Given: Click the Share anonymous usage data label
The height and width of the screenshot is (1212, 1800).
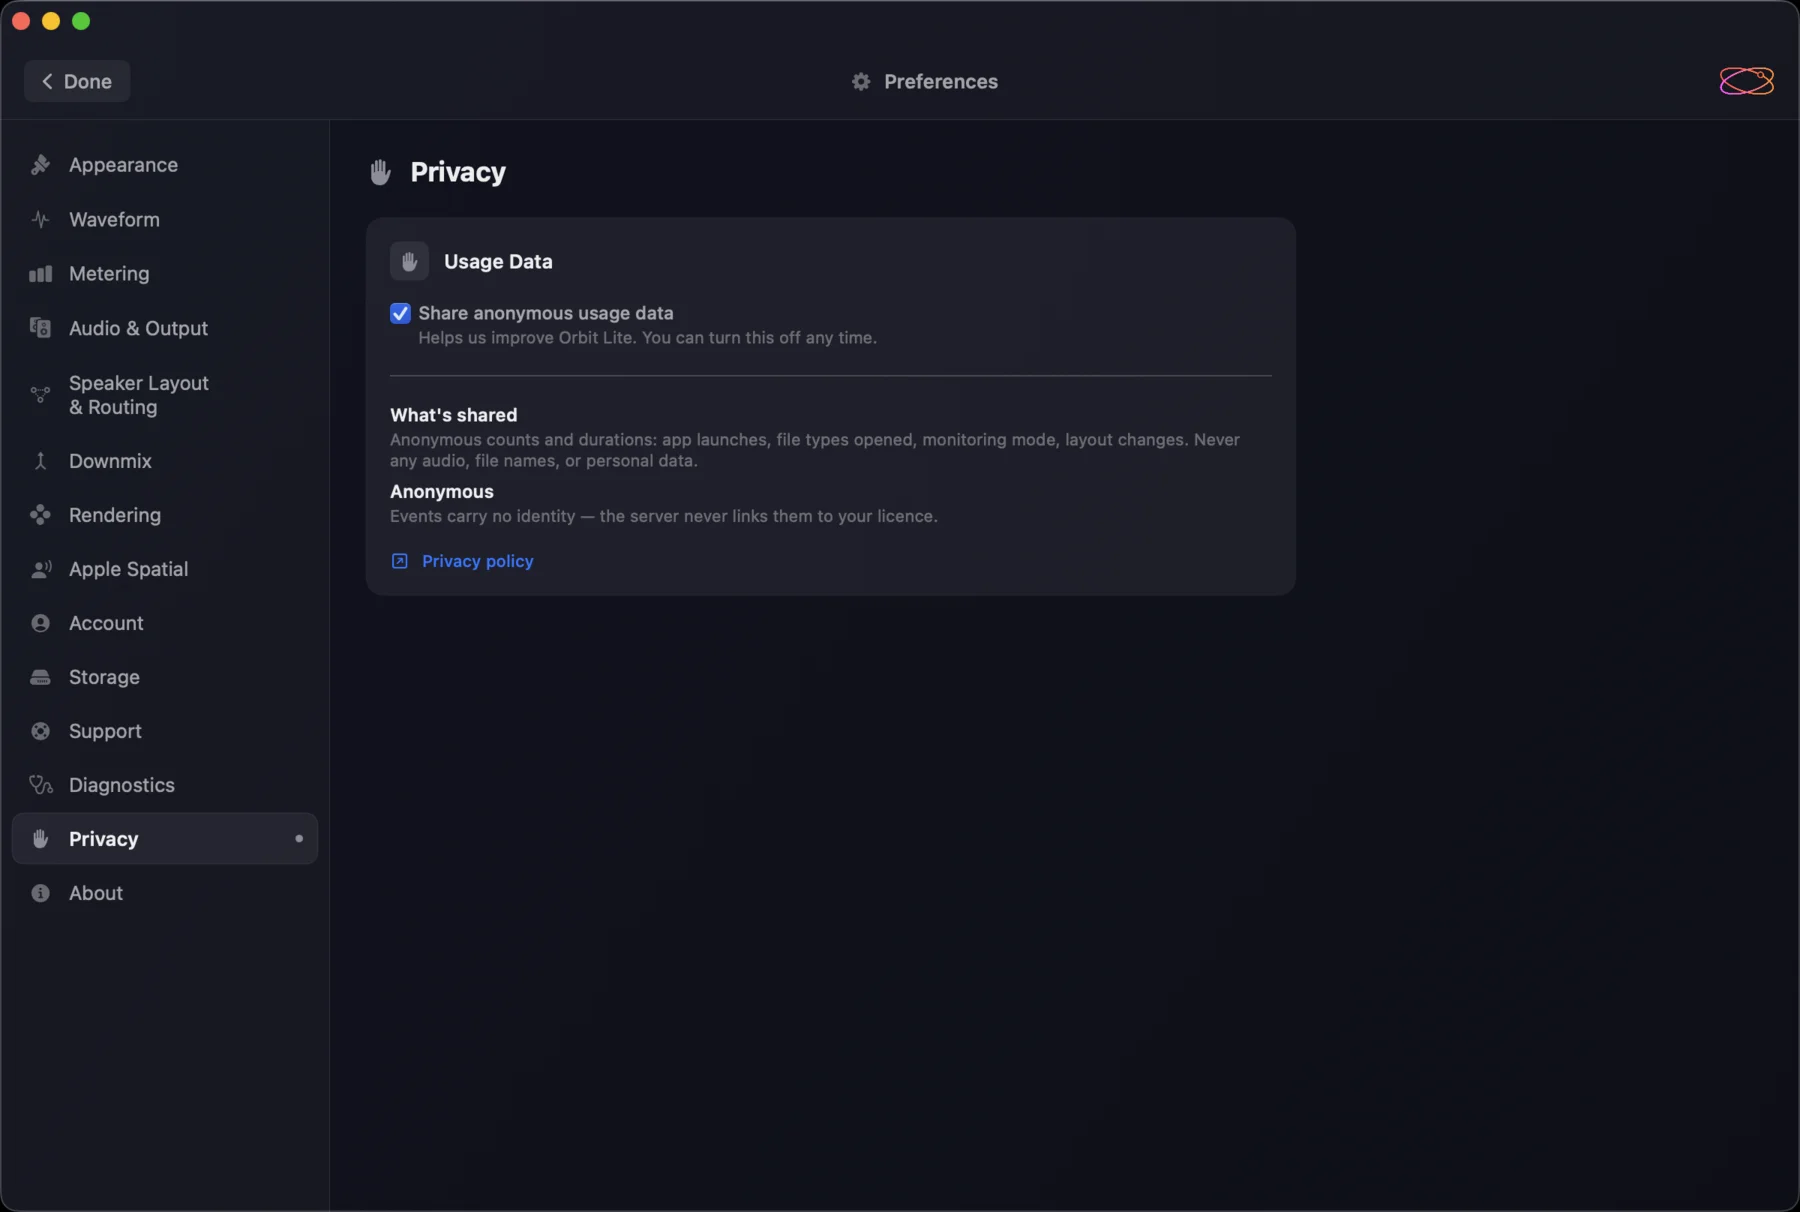Looking at the screenshot, I should pos(546,313).
